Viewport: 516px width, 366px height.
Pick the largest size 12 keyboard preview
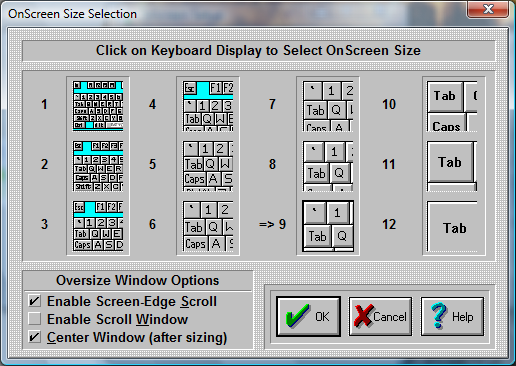[x=452, y=226]
